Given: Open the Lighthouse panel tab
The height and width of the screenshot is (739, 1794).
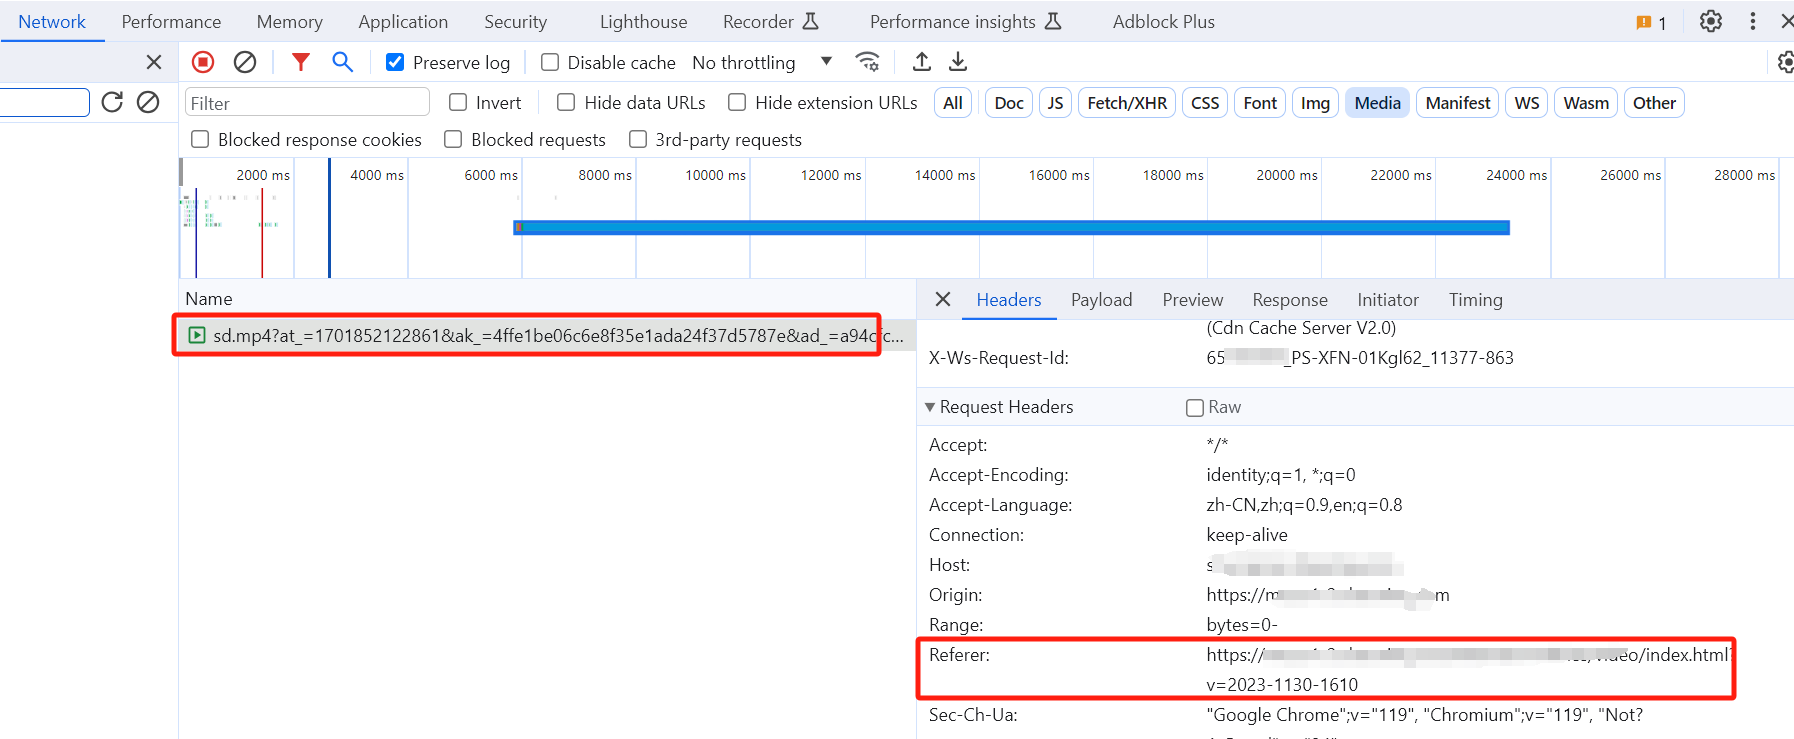Looking at the screenshot, I should pyautogui.click(x=643, y=21).
